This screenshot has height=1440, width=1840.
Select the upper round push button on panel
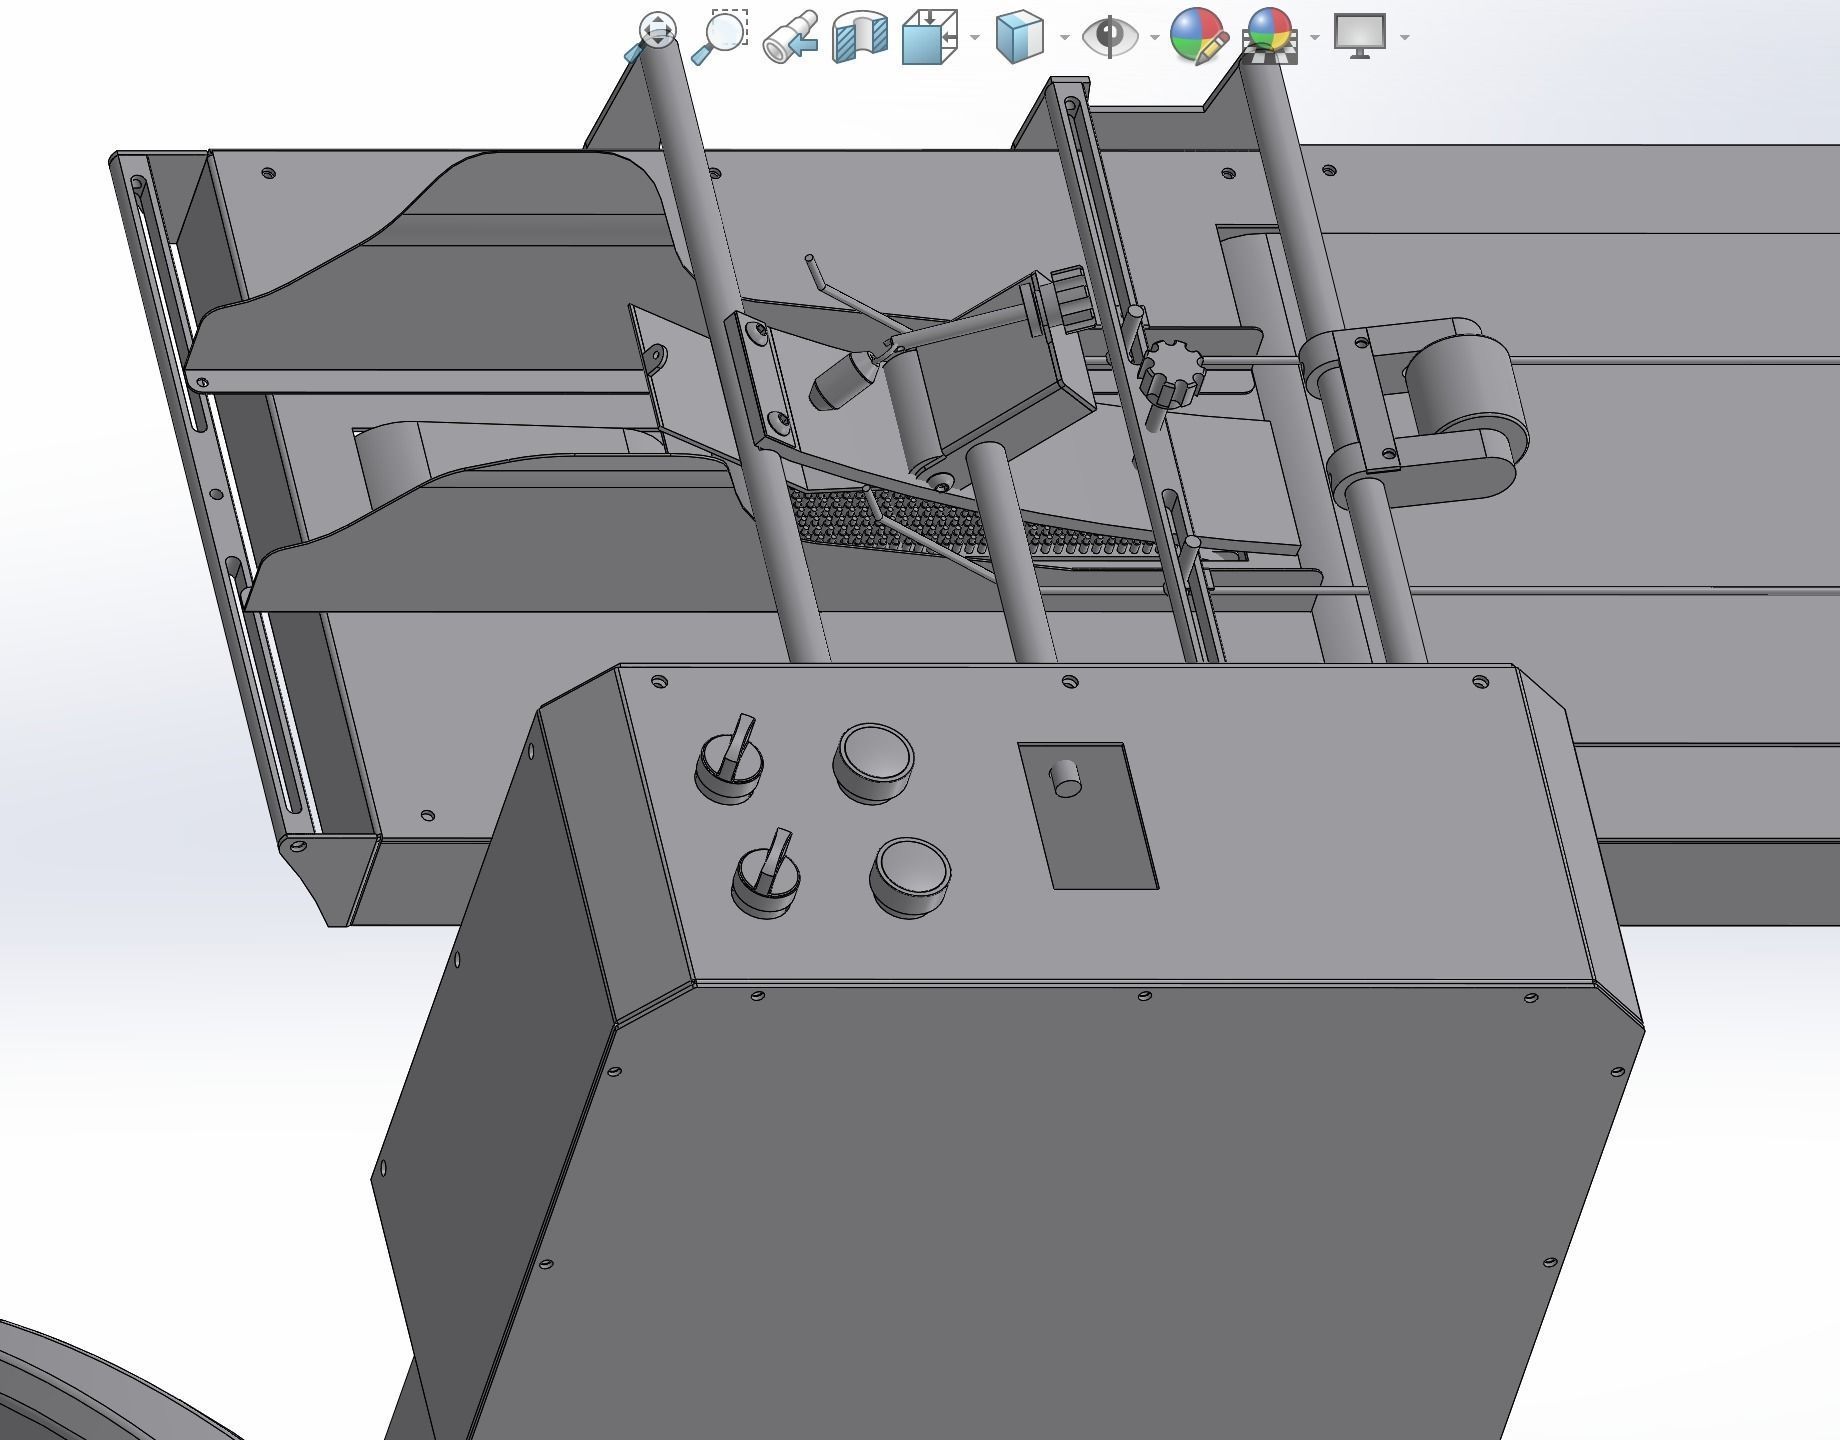click(x=873, y=763)
